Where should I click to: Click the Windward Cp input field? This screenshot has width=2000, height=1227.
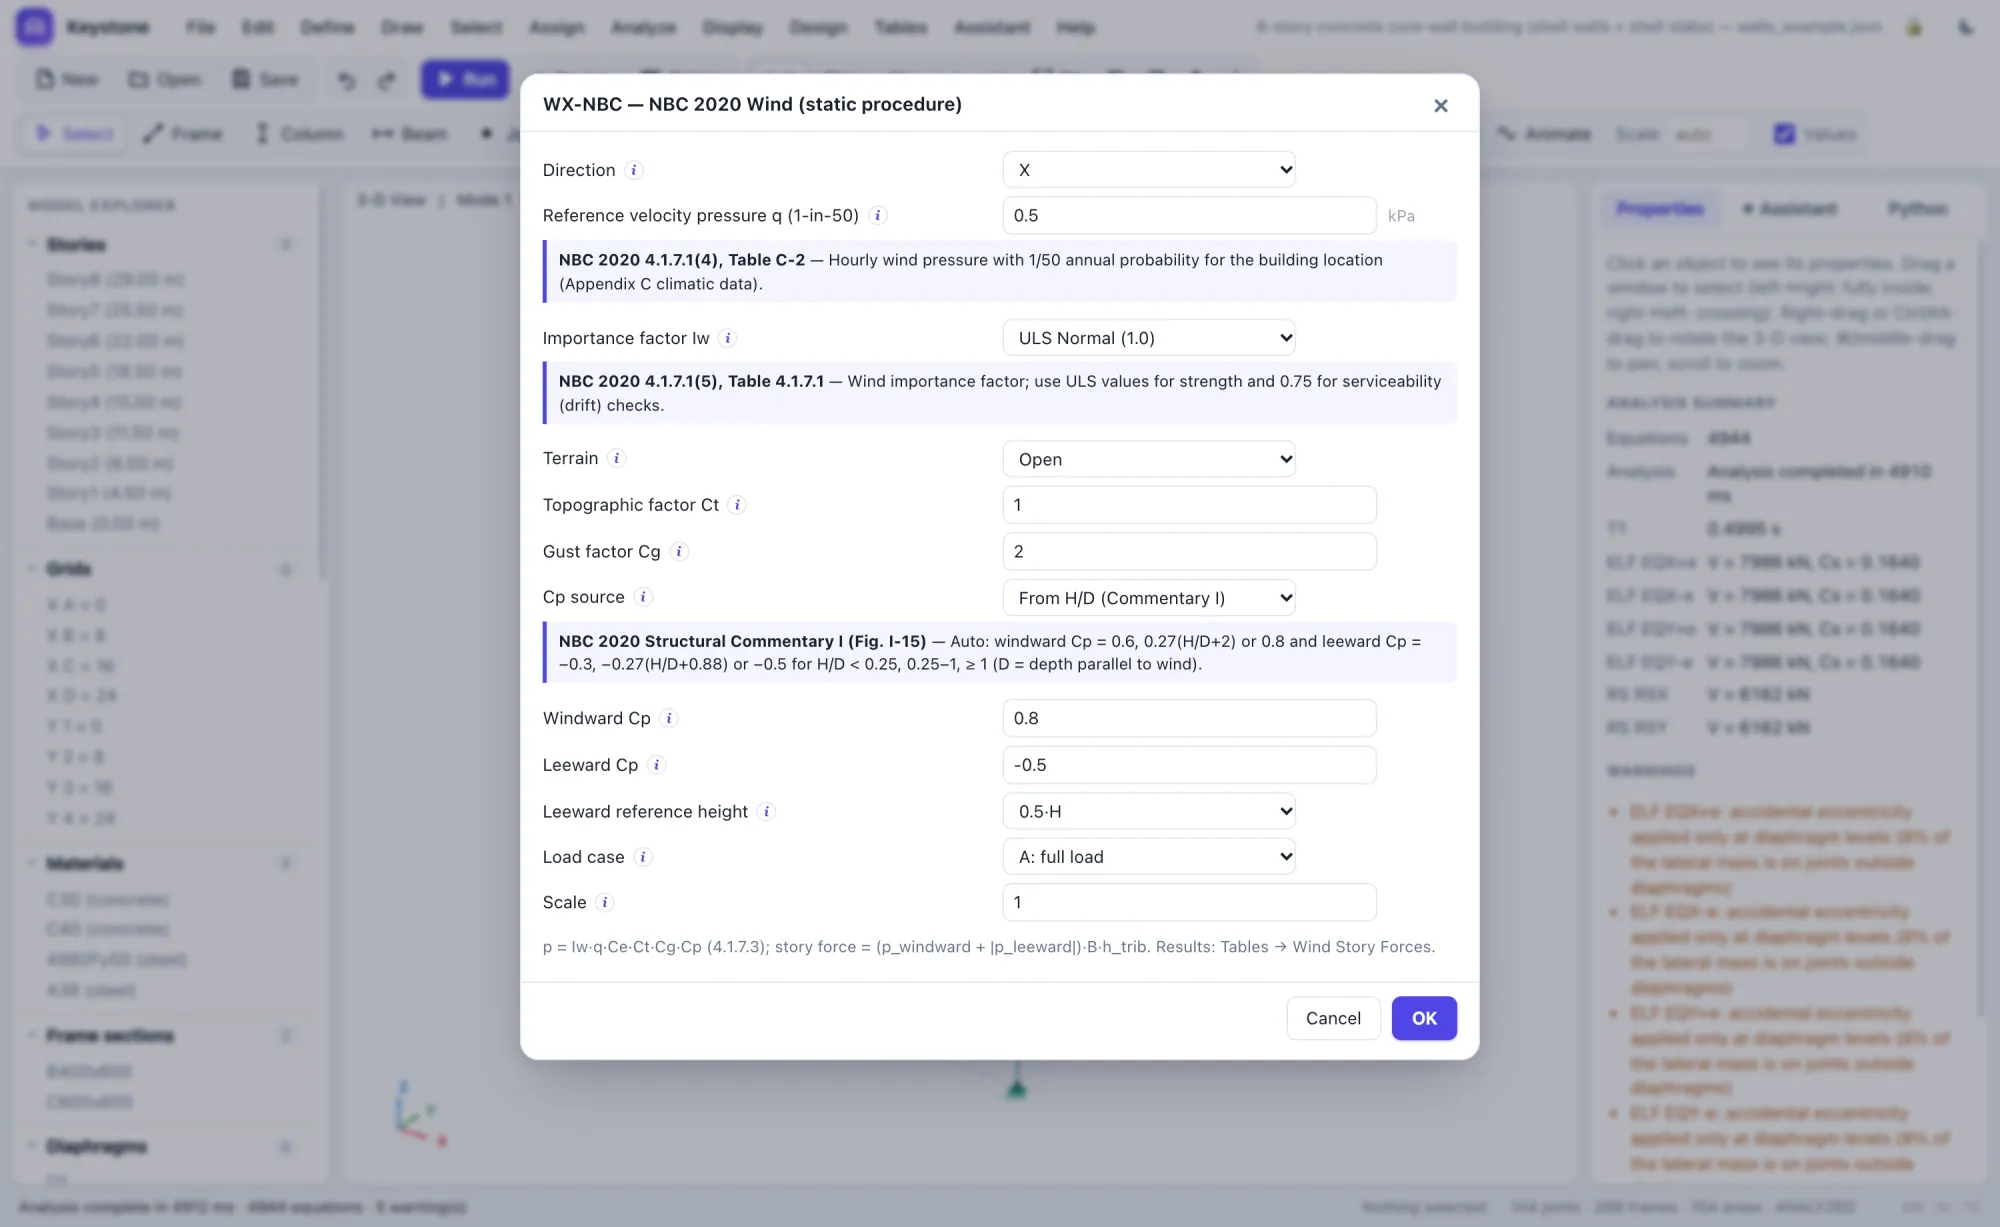click(x=1189, y=718)
